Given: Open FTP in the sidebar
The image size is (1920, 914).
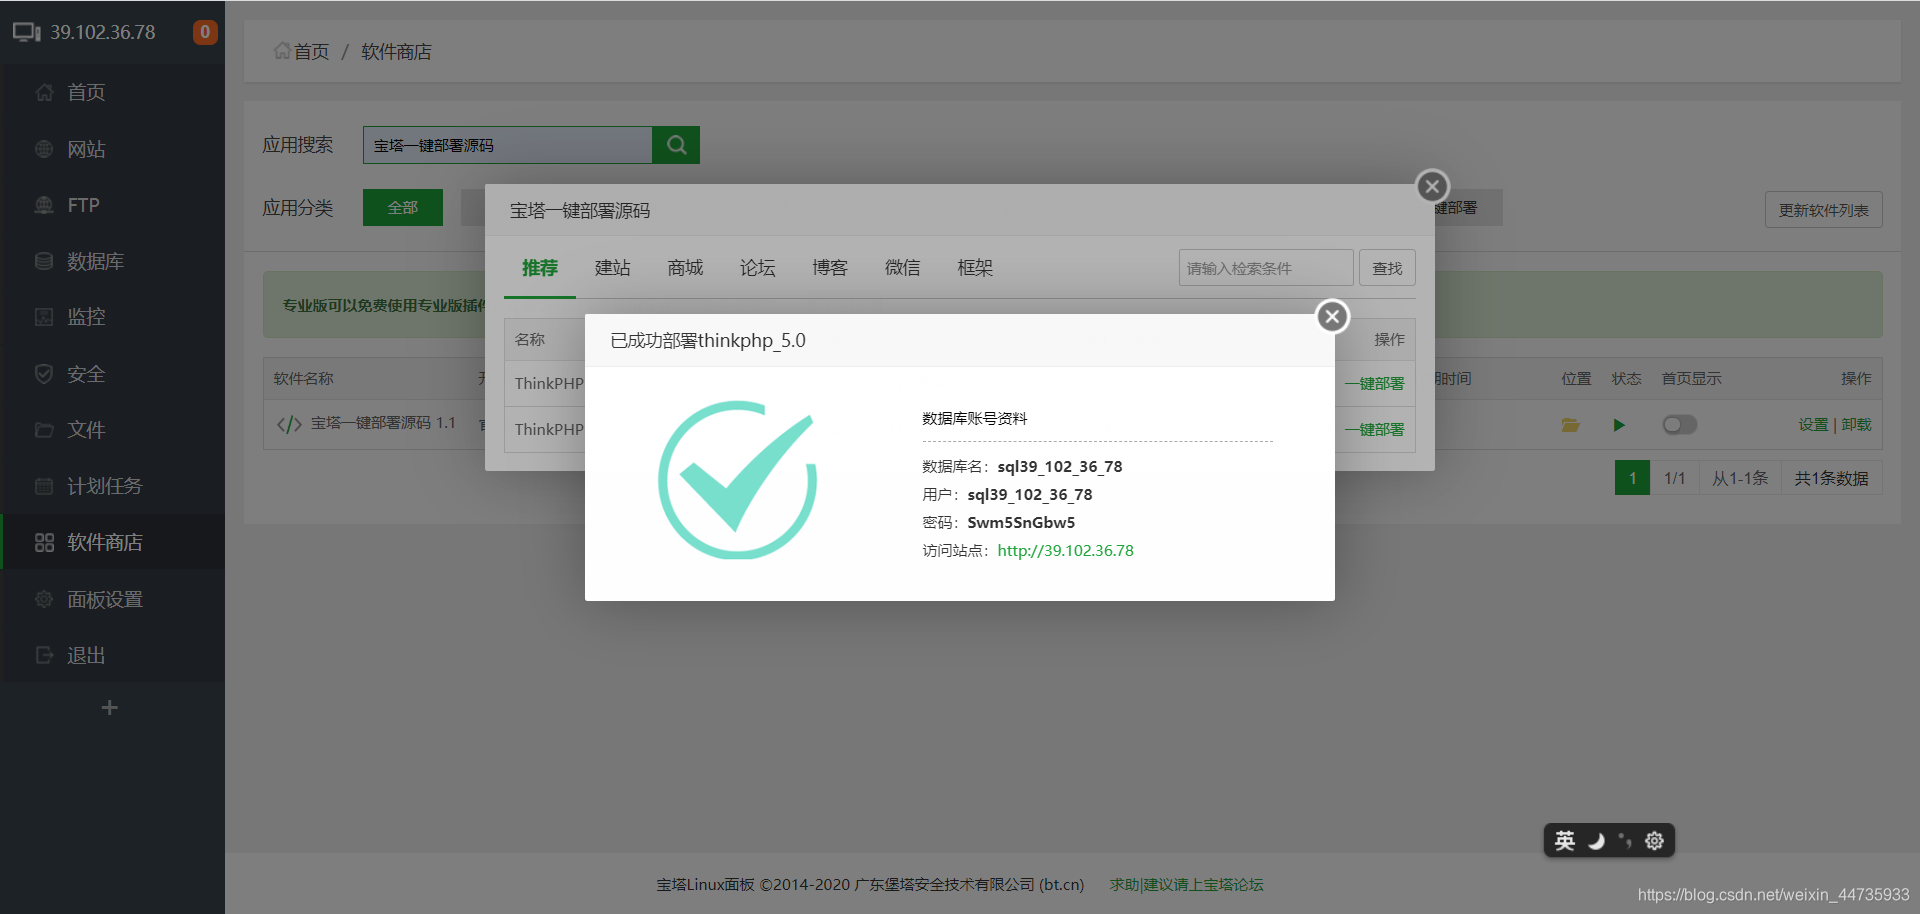Looking at the screenshot, I should pyautogui.click(x=112, y=205).
